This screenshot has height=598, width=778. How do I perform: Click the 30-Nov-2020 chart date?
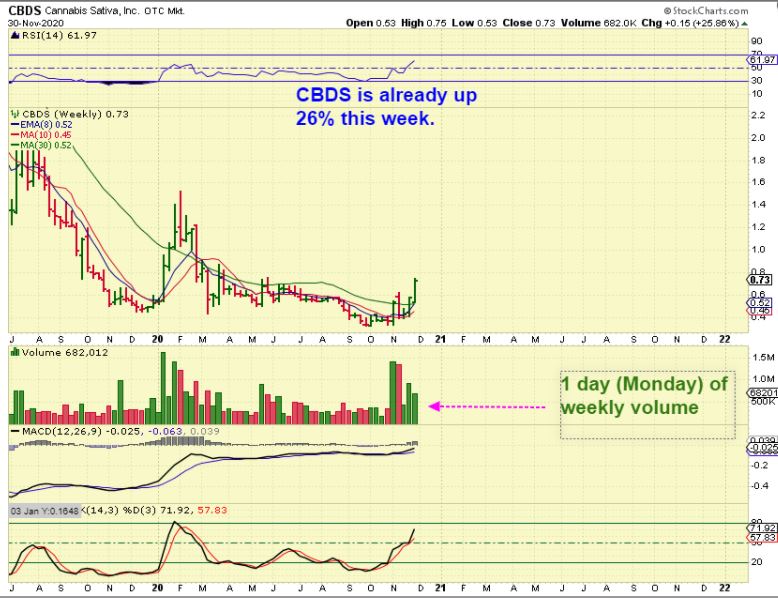(x=36, y=23)
